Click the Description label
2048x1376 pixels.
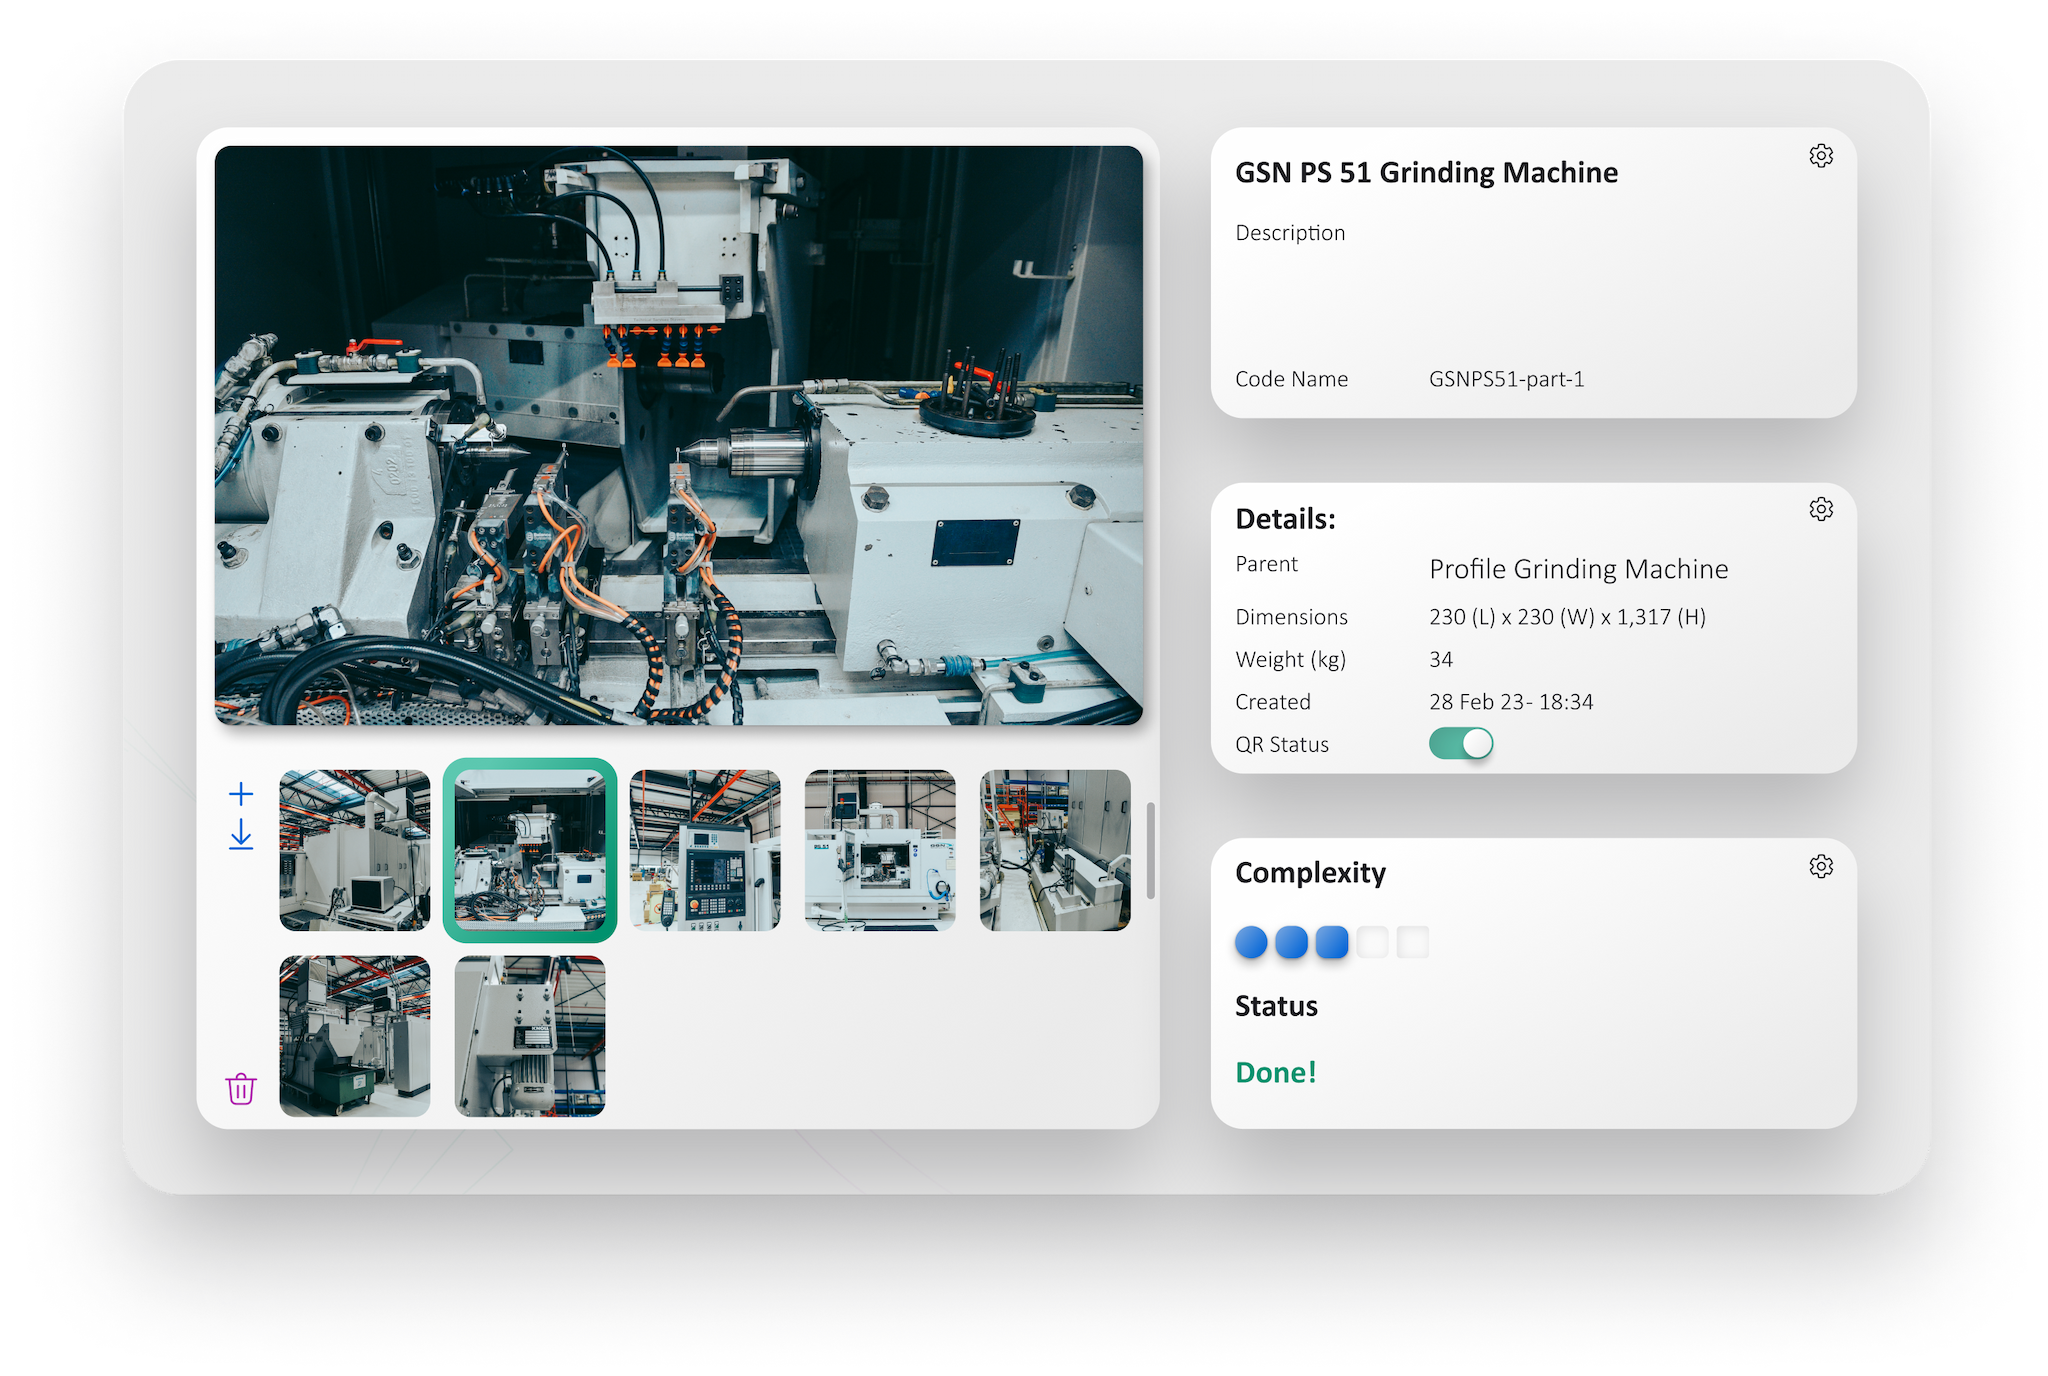pos(1290,233)
